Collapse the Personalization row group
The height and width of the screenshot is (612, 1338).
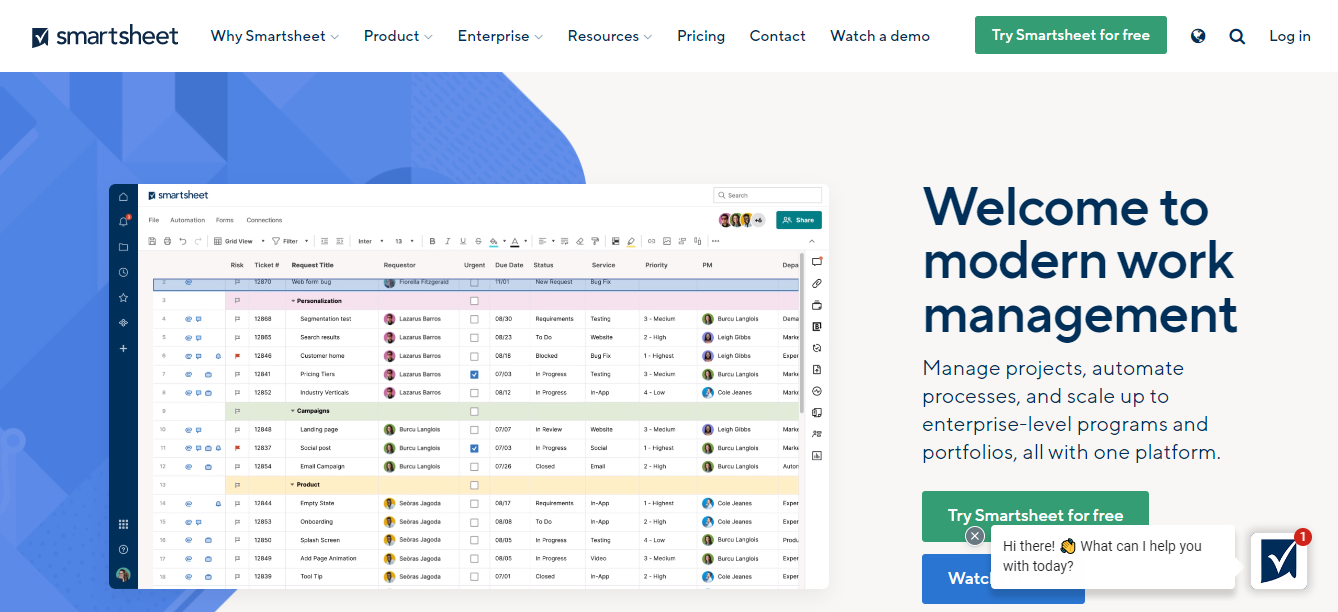pos(293,300)
